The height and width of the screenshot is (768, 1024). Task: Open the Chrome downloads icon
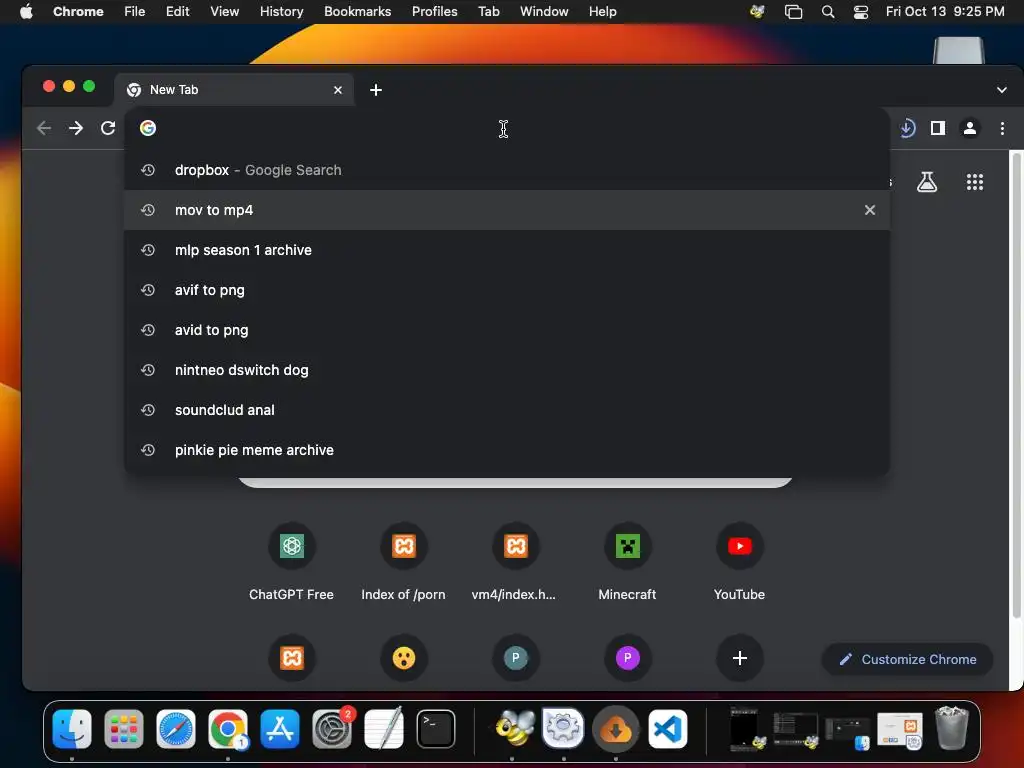(907, 128)
